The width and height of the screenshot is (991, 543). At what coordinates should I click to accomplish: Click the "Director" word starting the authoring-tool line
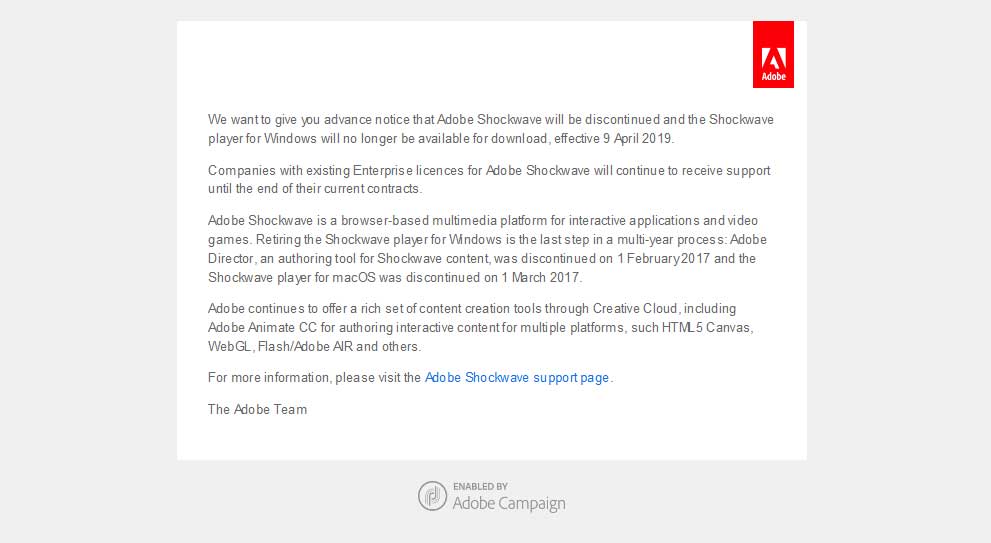click(232, 258)
